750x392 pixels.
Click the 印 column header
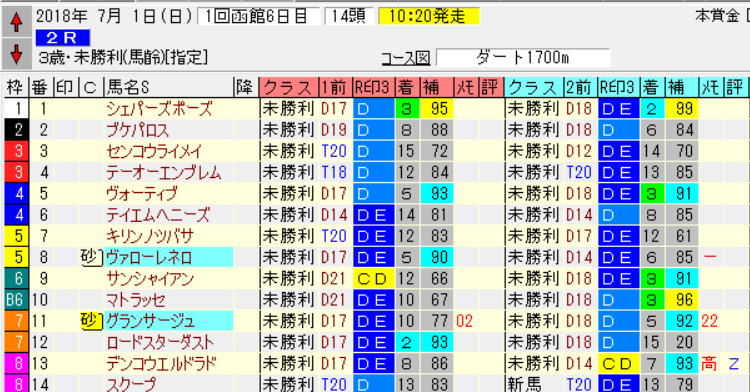click(66, 87)
